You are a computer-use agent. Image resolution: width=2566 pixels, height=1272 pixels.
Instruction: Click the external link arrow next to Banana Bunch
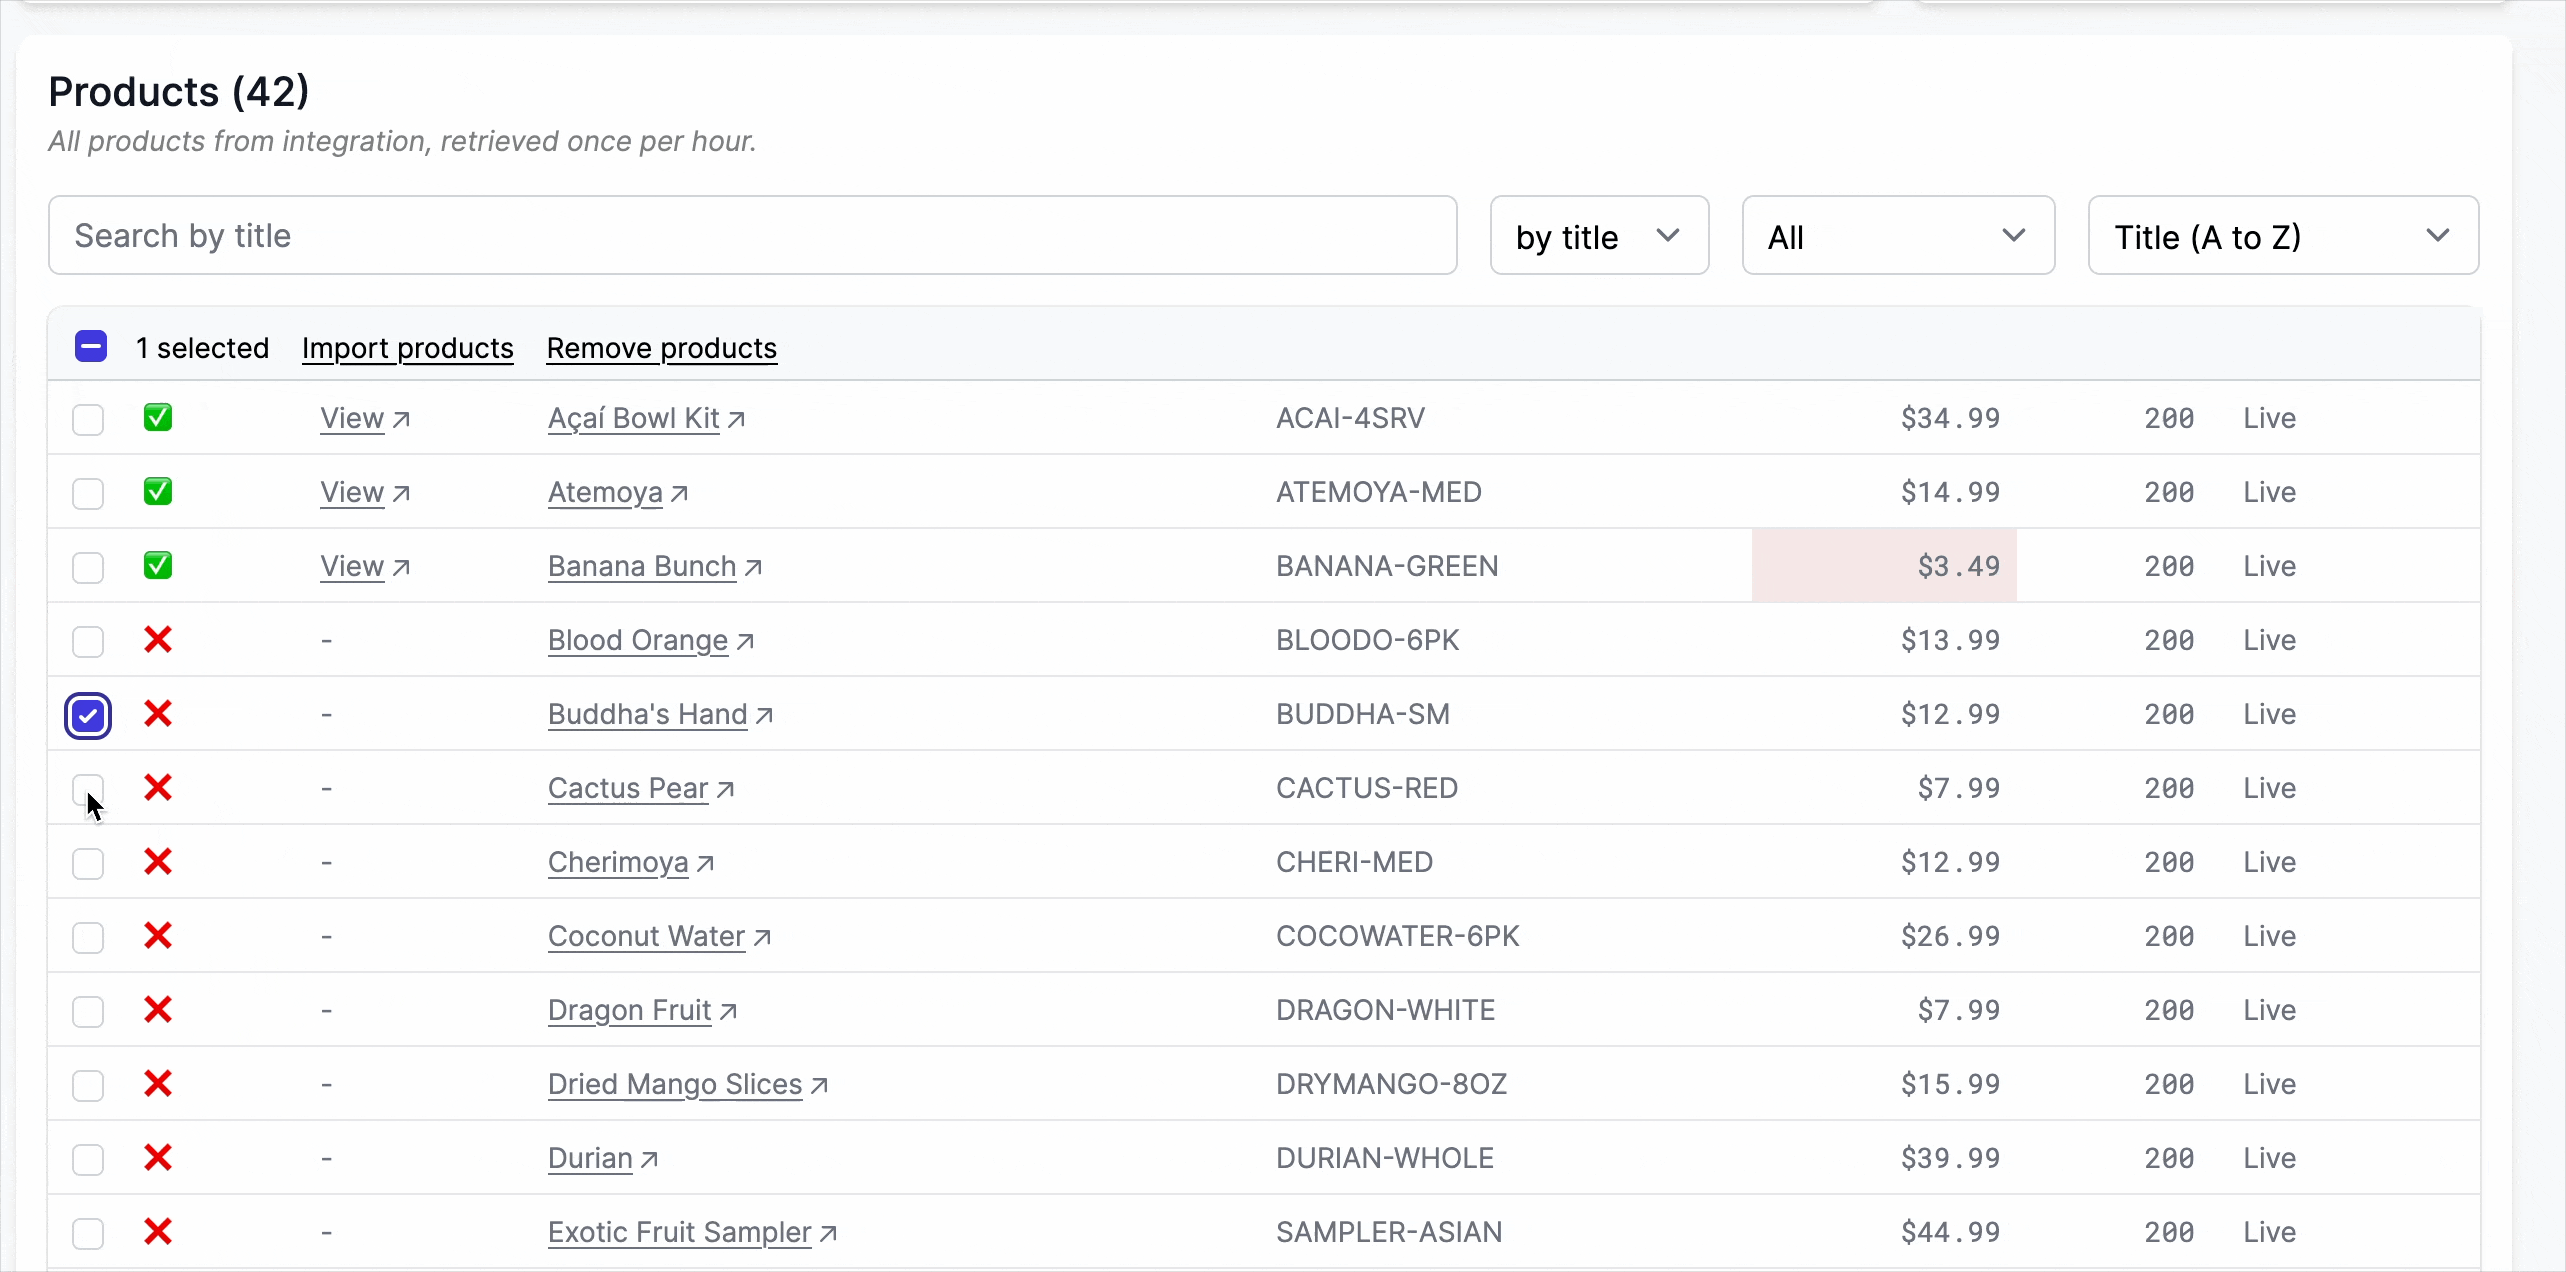(x=754, y=566)
